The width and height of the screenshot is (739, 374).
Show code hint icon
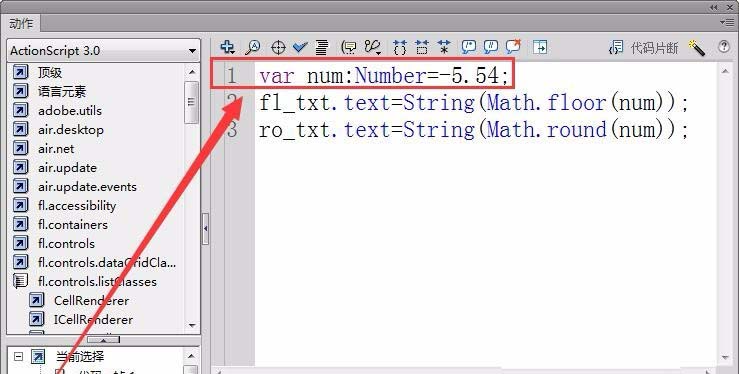pyautogui.click(x=349, y=47)
